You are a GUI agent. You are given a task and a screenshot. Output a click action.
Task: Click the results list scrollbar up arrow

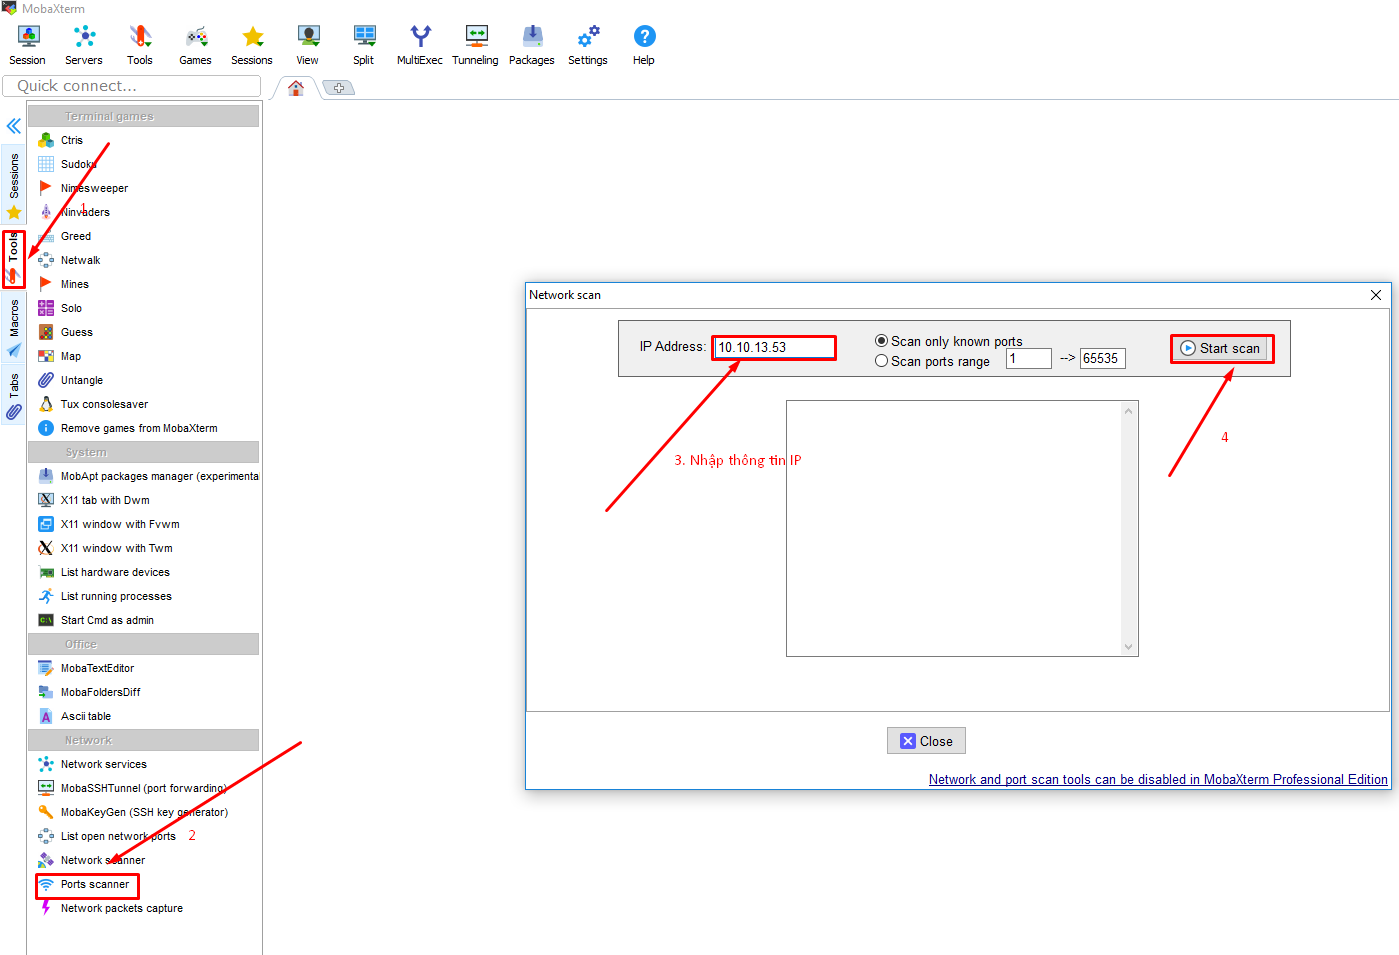(x=1128, y=410)
